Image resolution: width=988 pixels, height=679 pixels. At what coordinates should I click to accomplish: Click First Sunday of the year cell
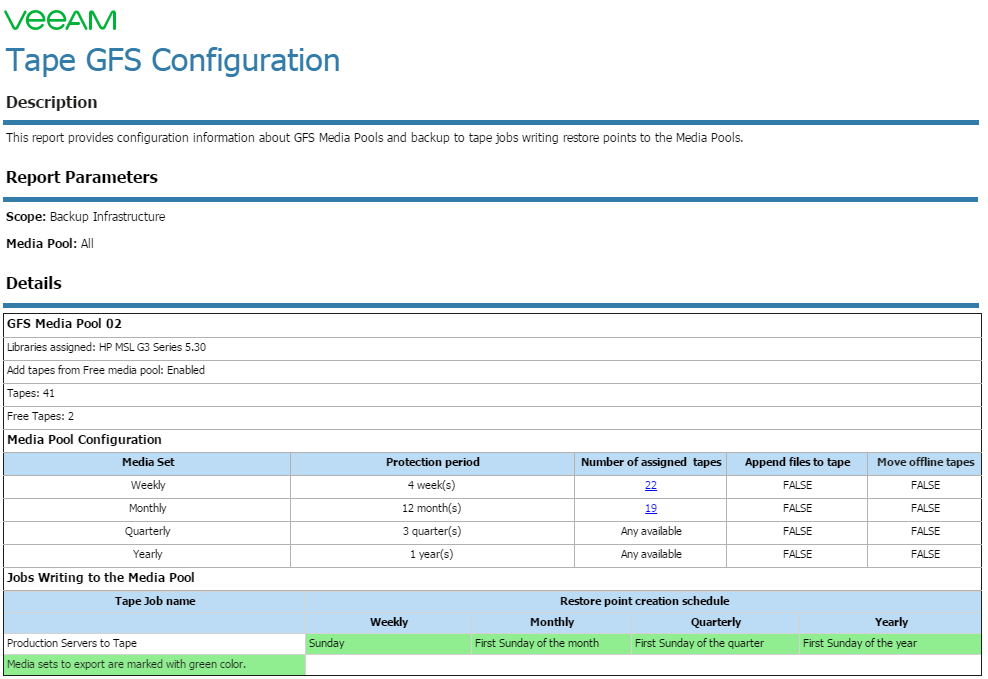pyautogui.click(x=890, y=644)
